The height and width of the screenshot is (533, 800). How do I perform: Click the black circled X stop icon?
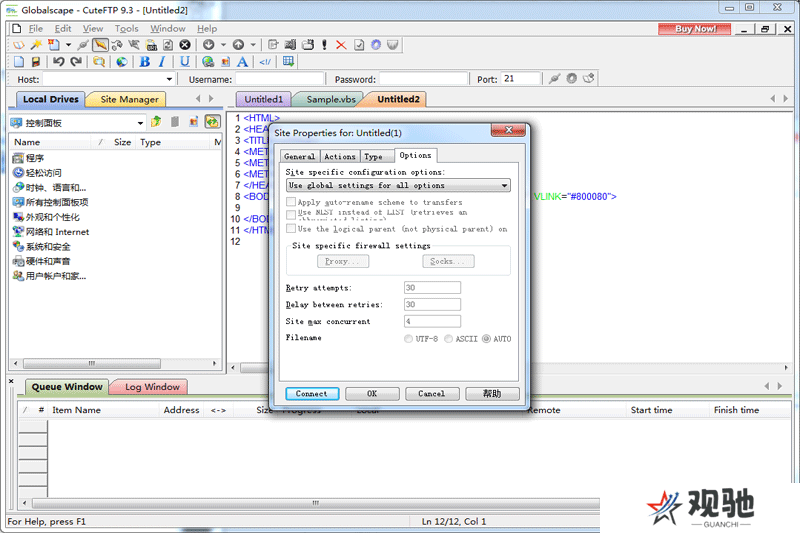click(185, 45)
